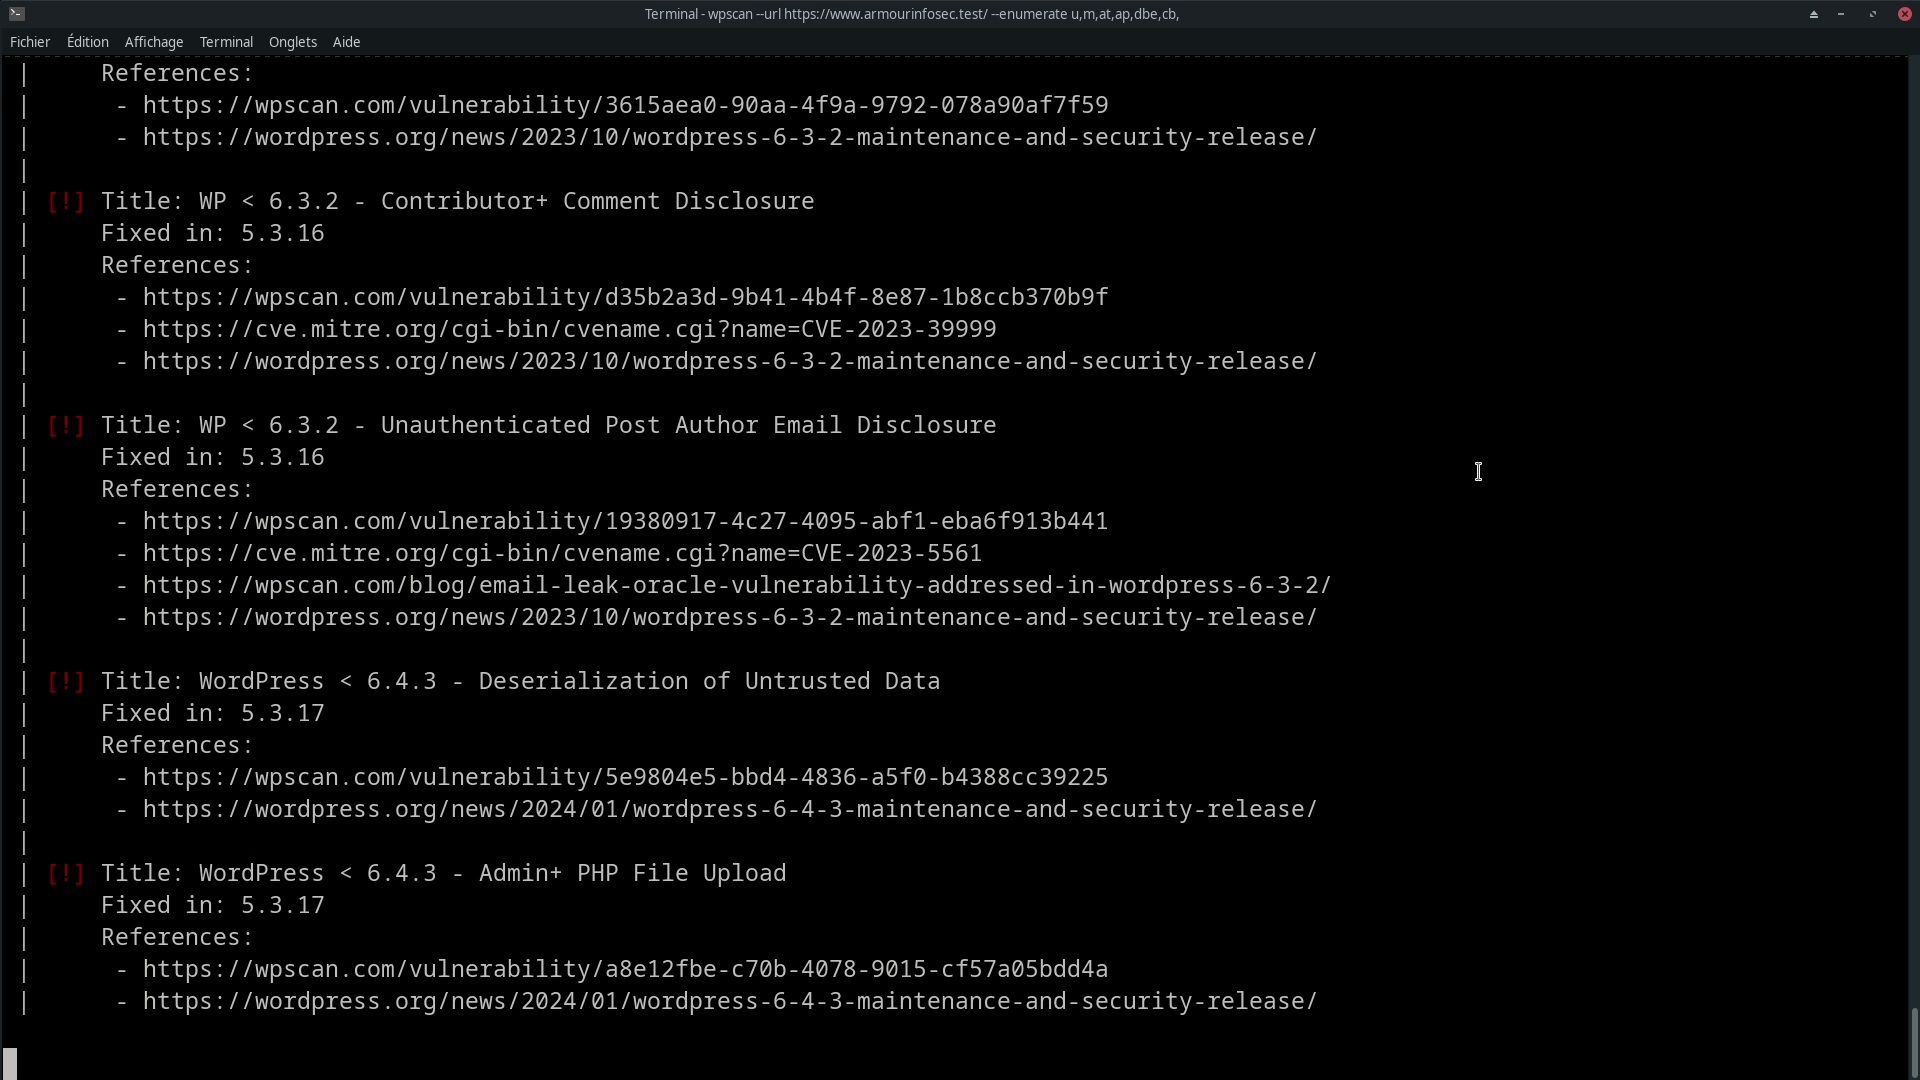Click the Deserialization of Untrusted Data title
Viewport: 1920px width, 1080px height.
(520, 681)
